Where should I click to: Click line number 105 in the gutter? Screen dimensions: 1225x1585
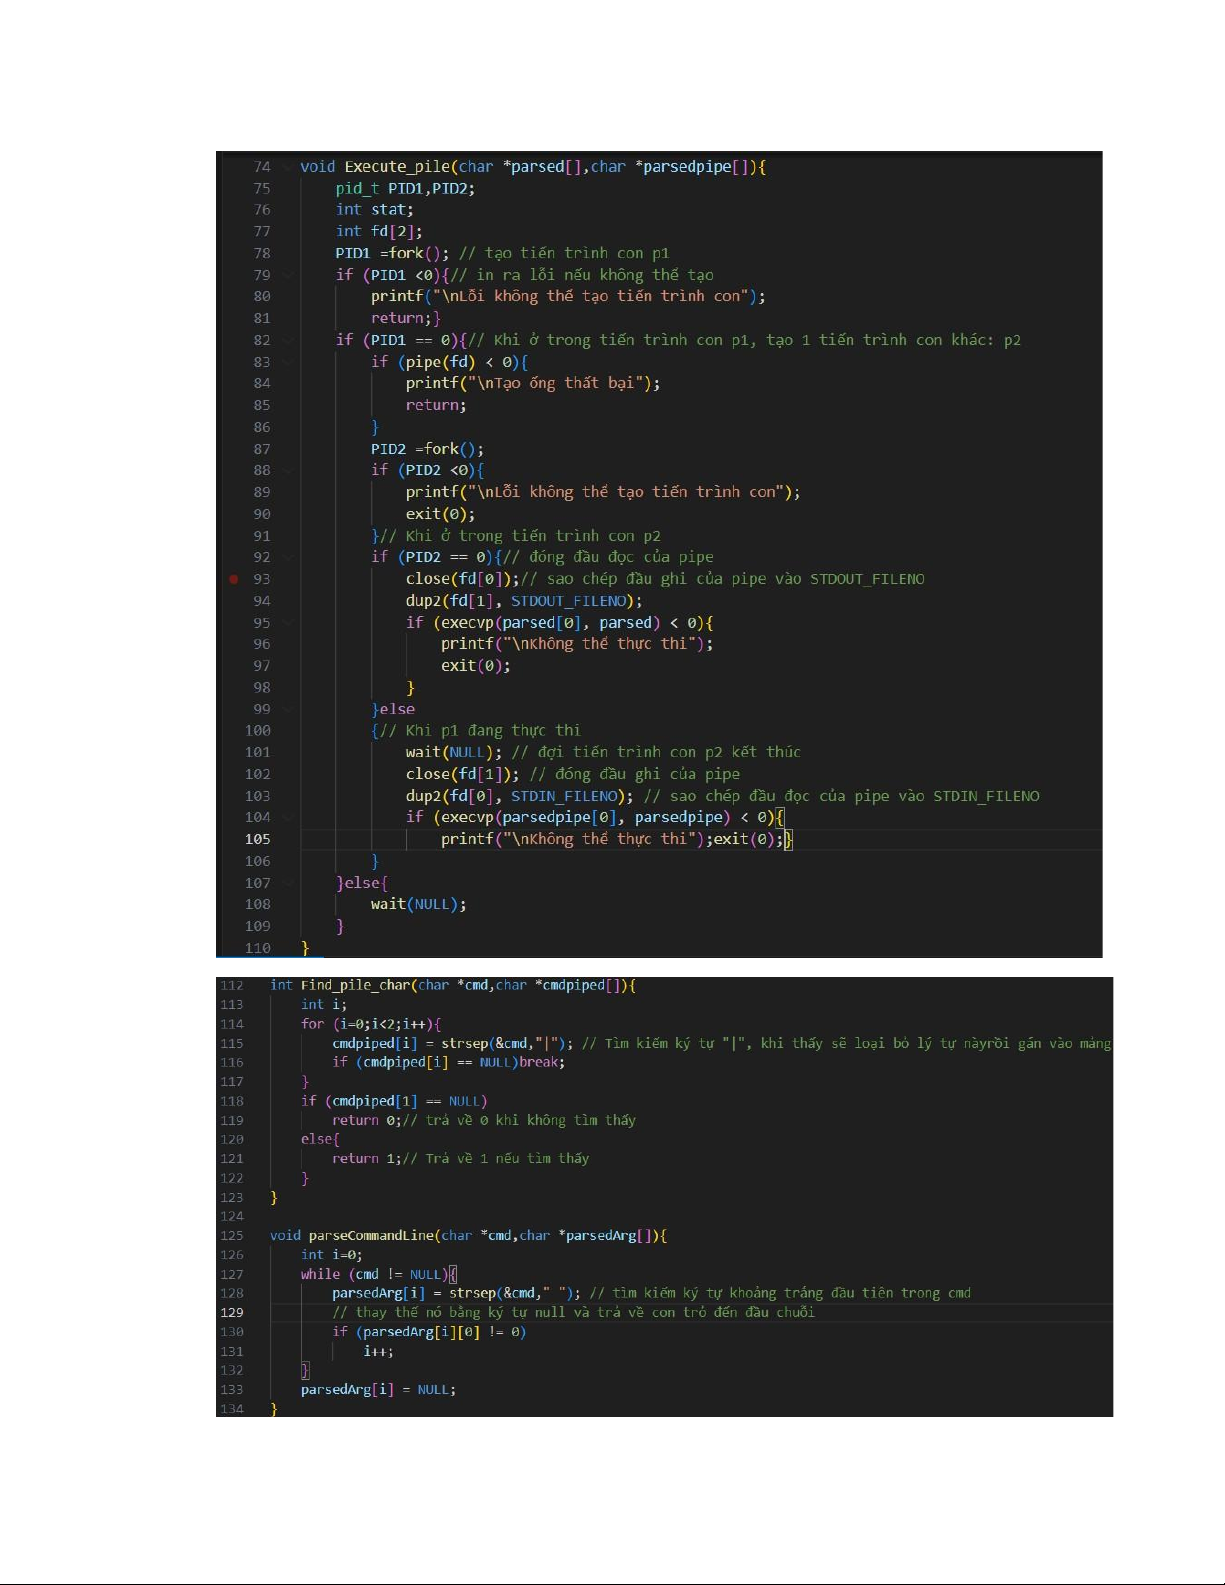[x=258, y=839]
